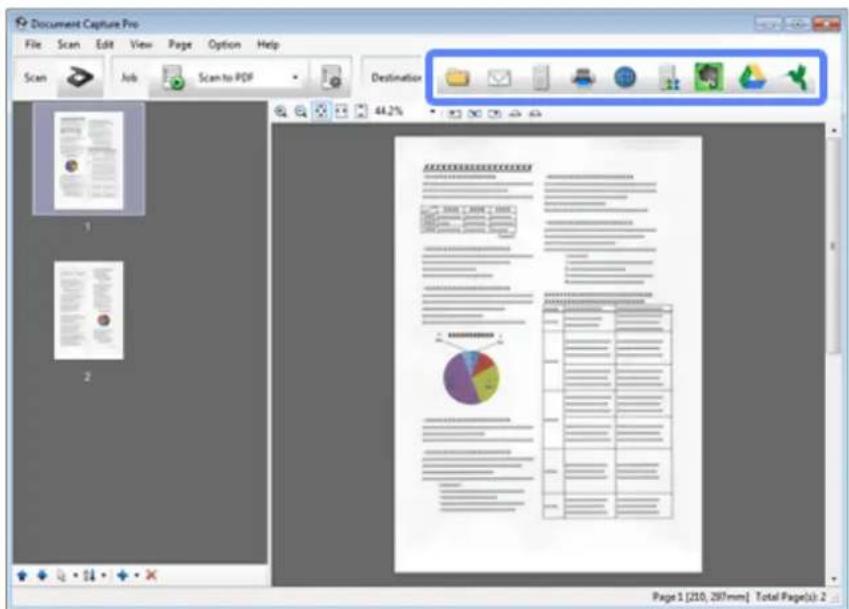Click the sort pages icon in bottom toolbar
Image resolution: width=849 pixels, height=609 pixels.
click(90, 575)
